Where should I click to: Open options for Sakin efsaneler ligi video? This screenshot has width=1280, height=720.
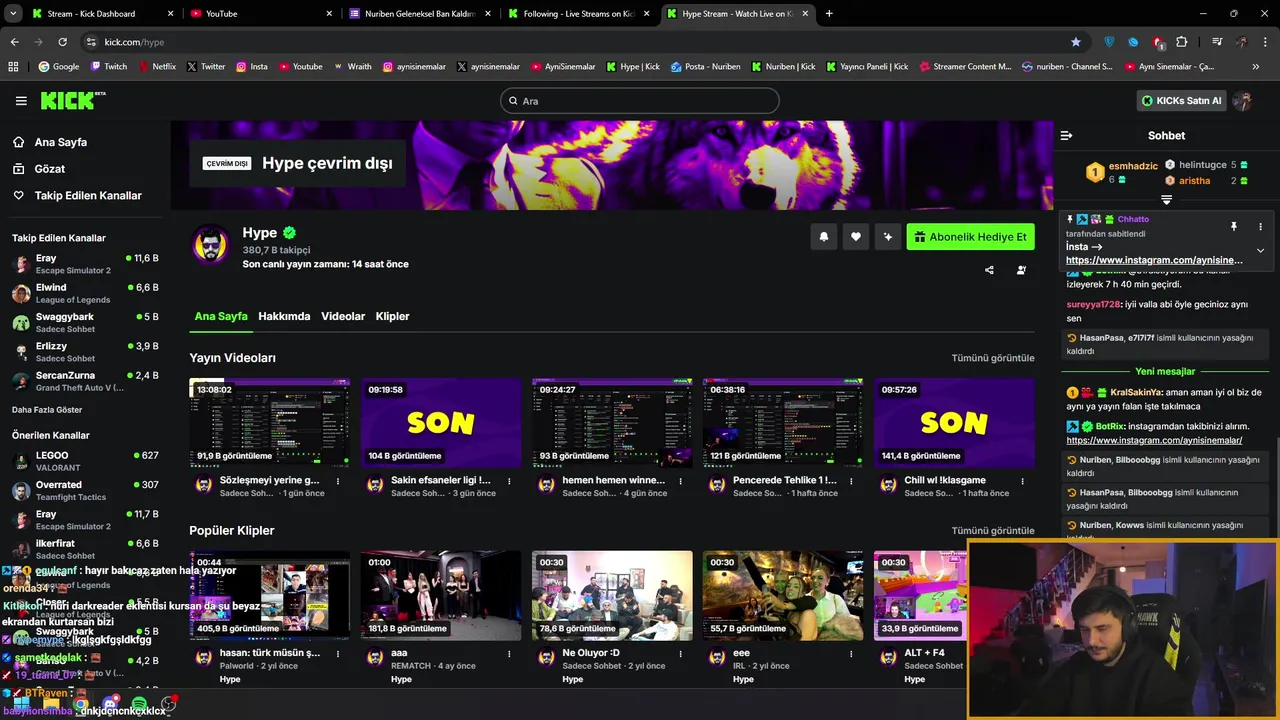pos(509,481)
